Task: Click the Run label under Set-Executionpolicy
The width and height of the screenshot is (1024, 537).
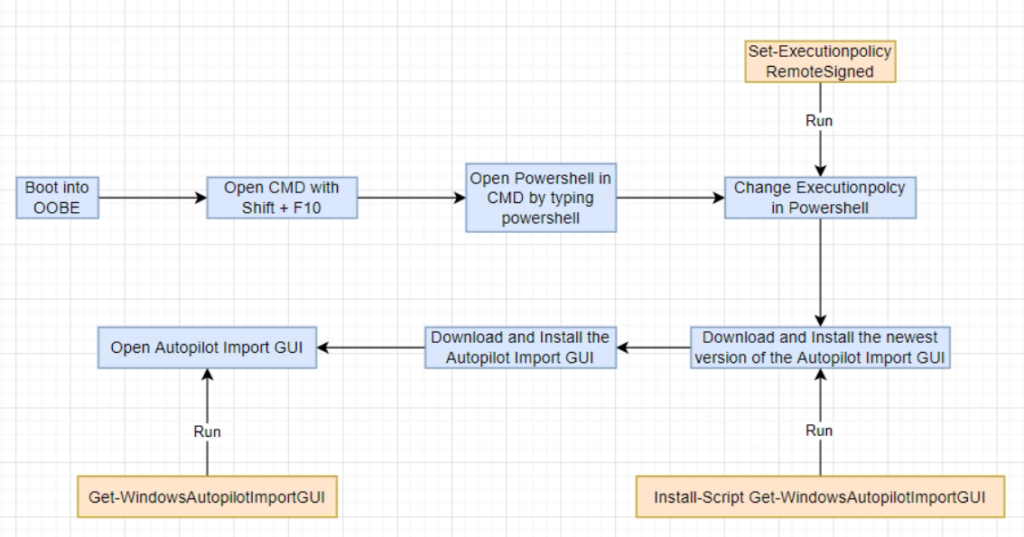Action: tap(819, 121)
